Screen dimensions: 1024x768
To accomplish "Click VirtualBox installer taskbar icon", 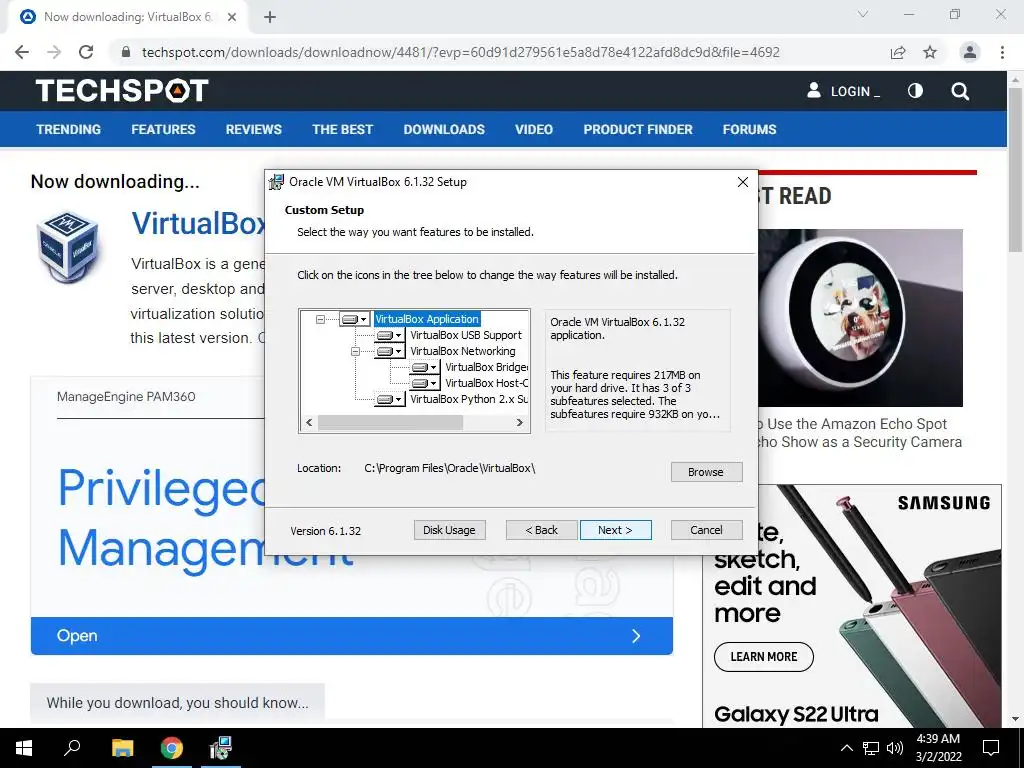I will 221,748.
